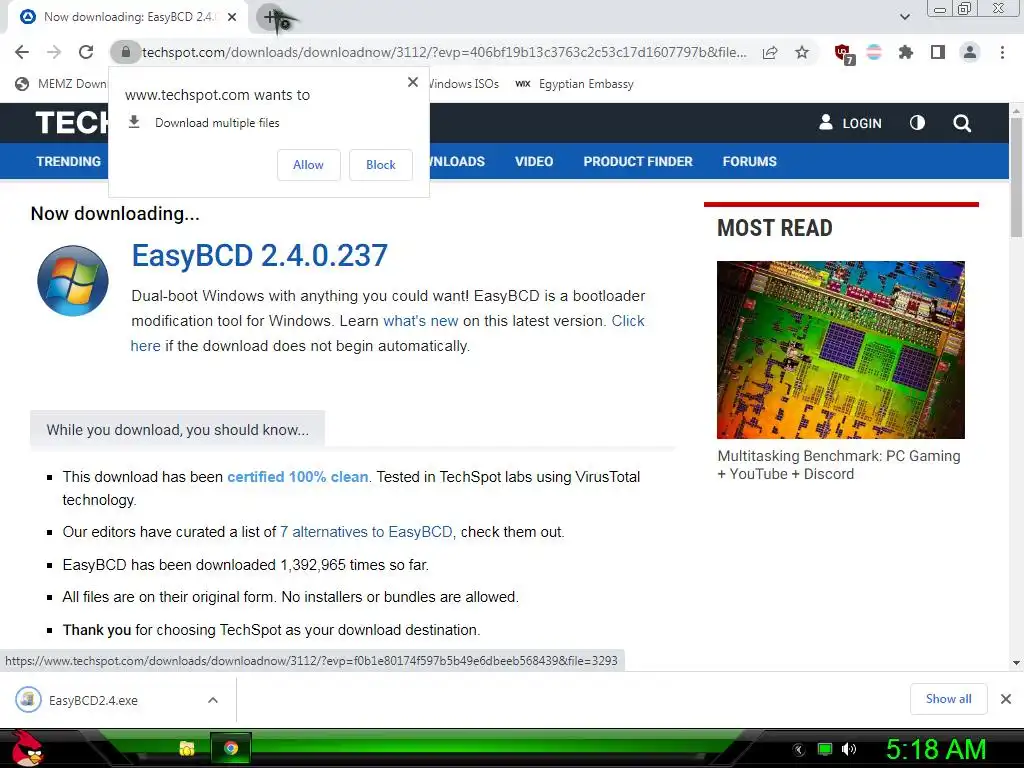The width and height of the screenshot is (1024, 768).
Task: Open the TRENDING menu item
Action: (69, 161)
